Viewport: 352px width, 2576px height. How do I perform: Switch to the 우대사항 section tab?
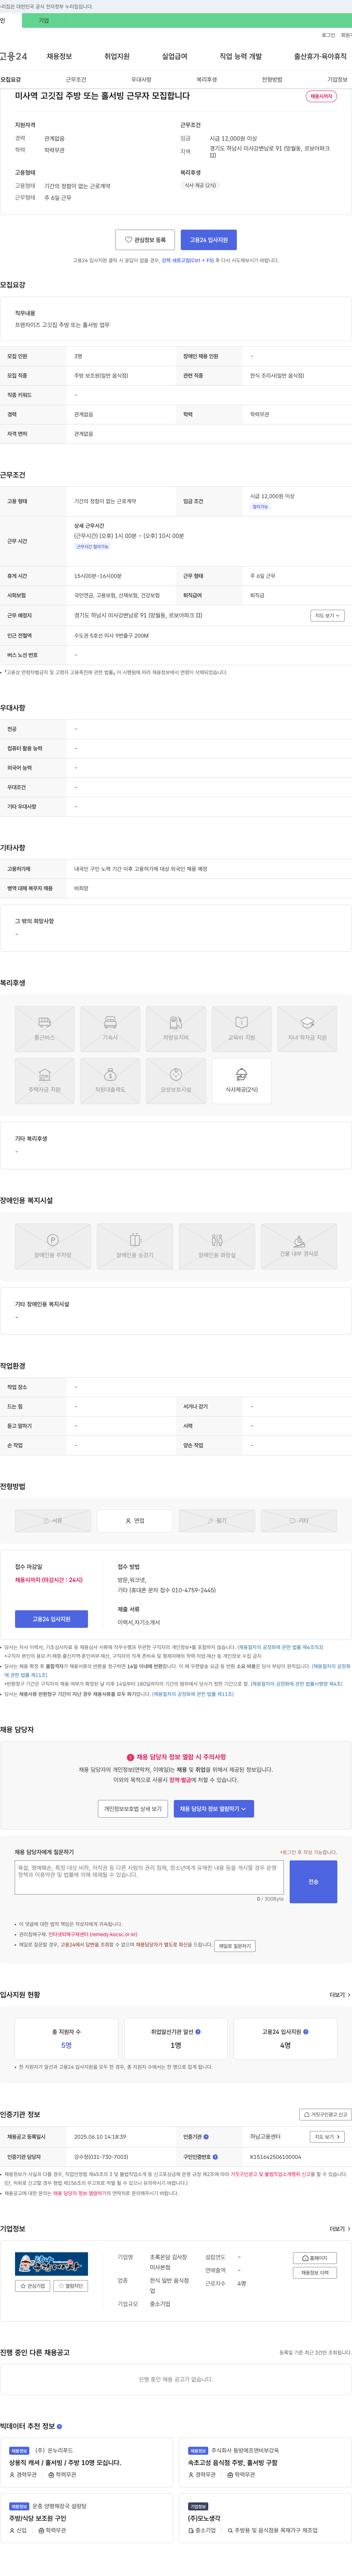coord(141,80)
